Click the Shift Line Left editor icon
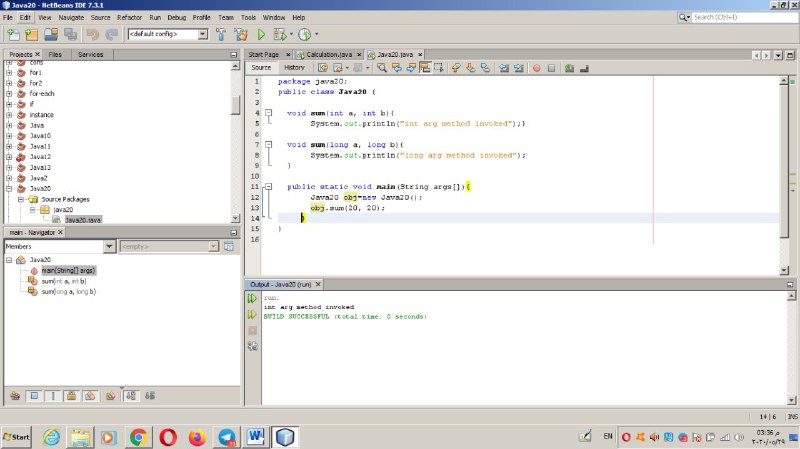The width and height of the screenshot is (800, 449). click(x=504, y=68)
